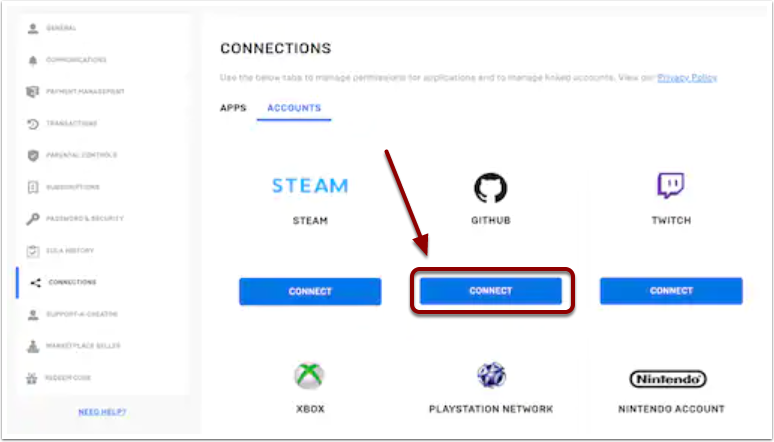This screenshot has height=442, width=774.
Task: Open Payment Management via wallet icon
Action: pyautogui.click(x=33, y=92)
